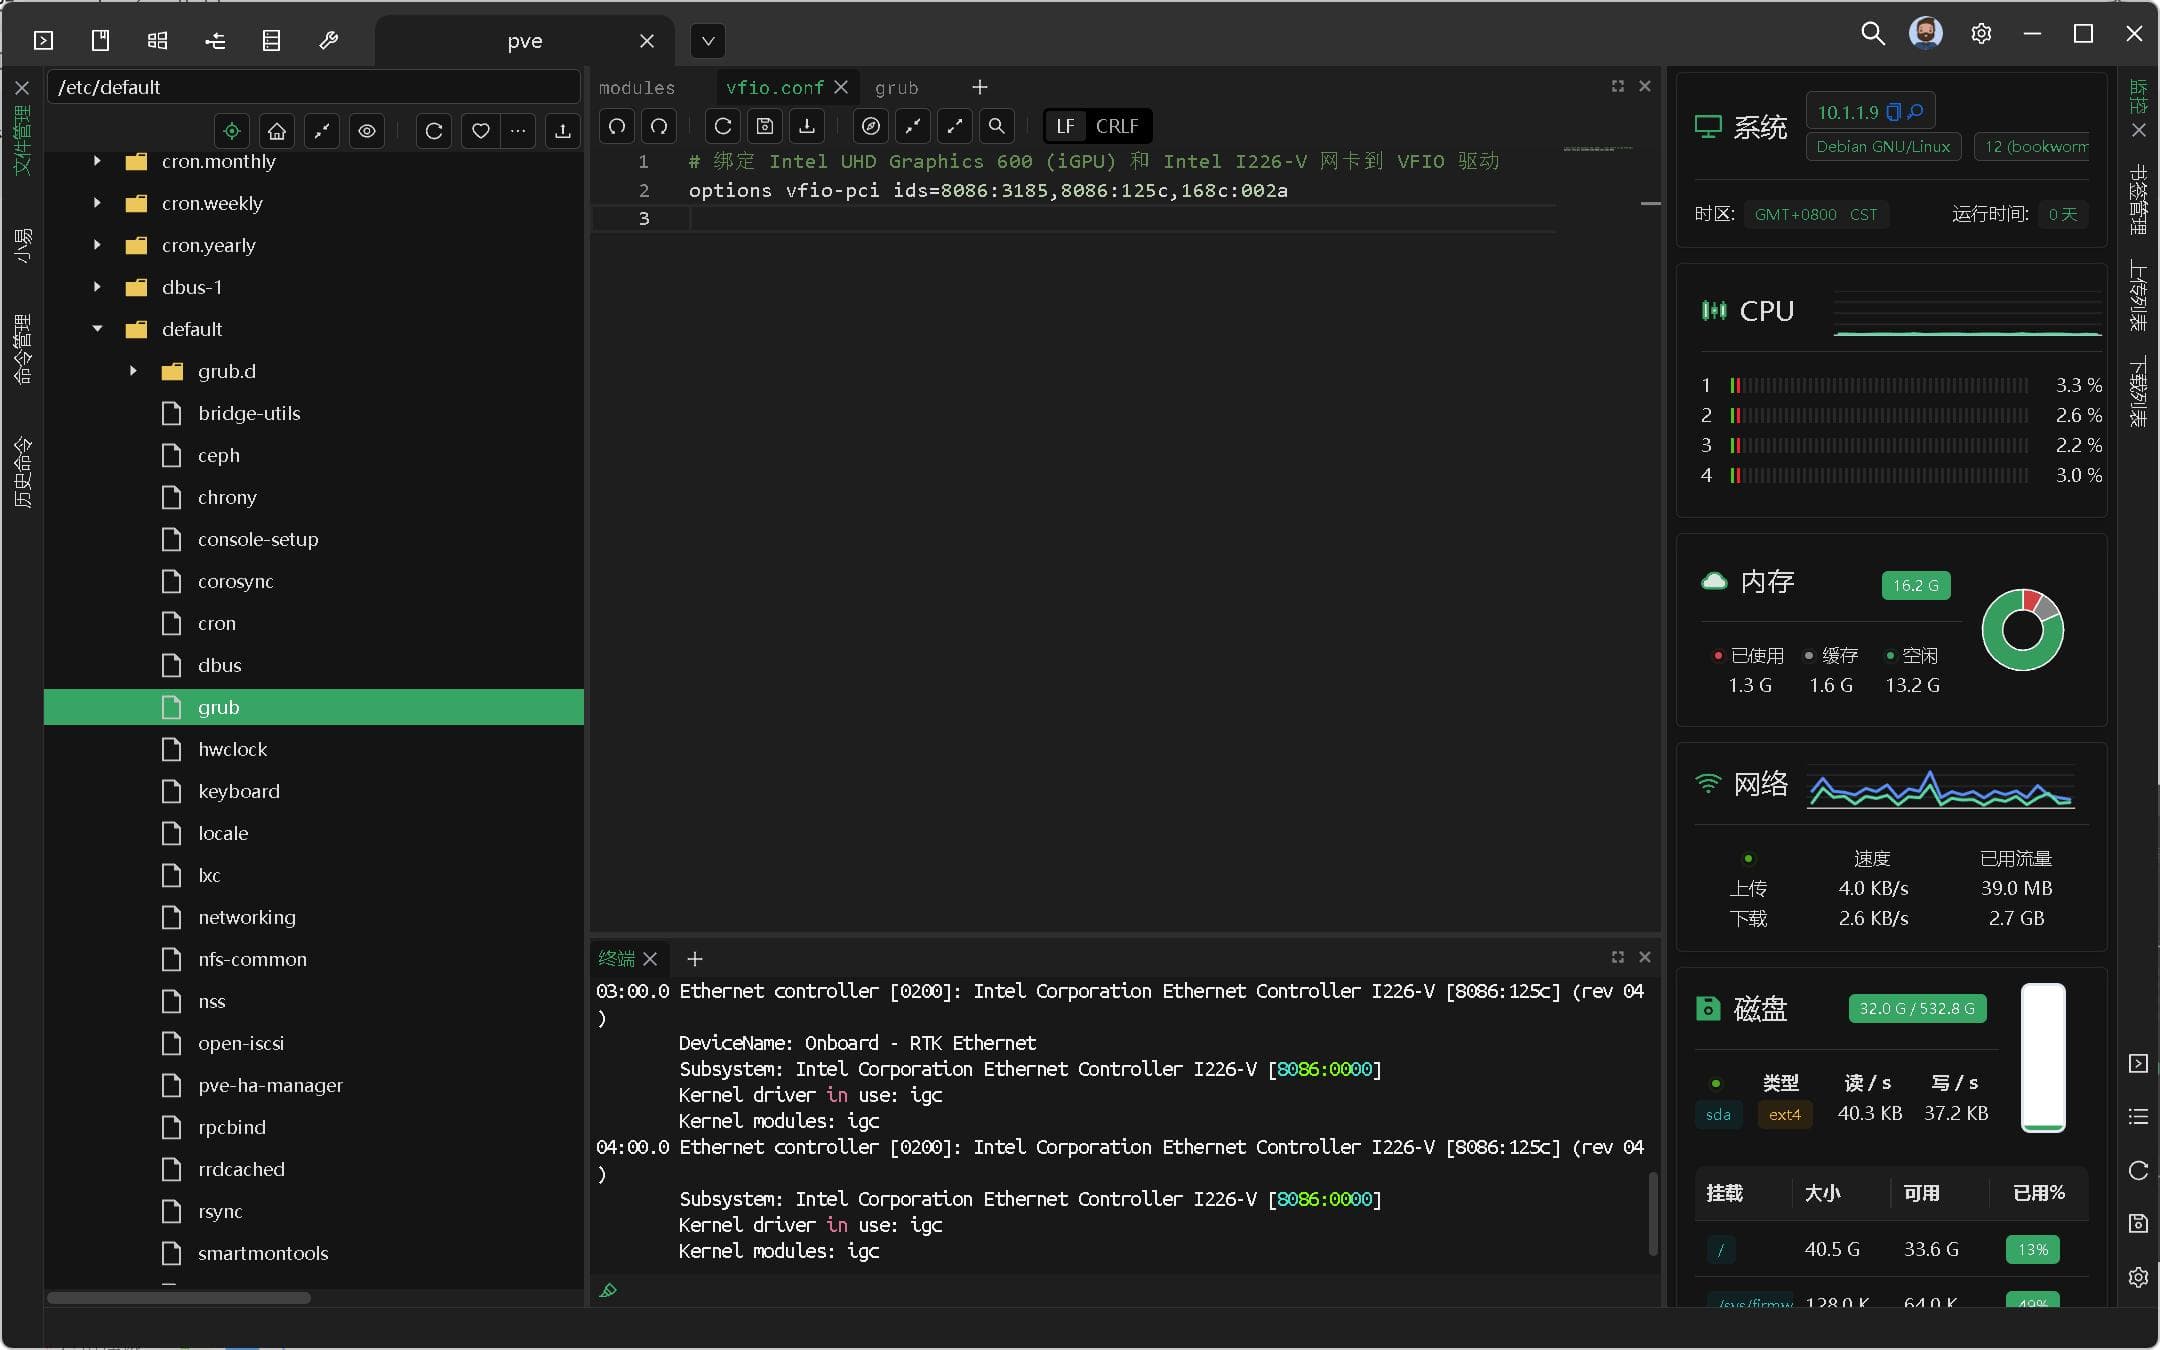The width and height of the screenshot is (2160, 1350).
Task: Add a new editor tab
Action: click(979, 87)
